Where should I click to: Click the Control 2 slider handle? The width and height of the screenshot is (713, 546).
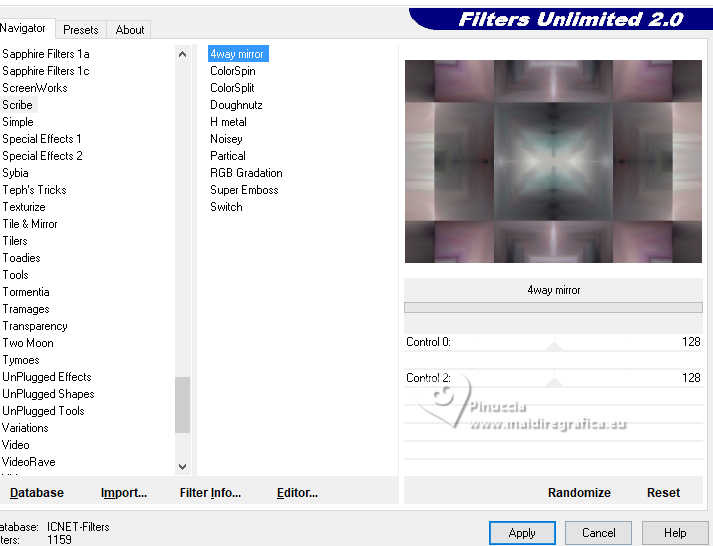click(554, 382)
